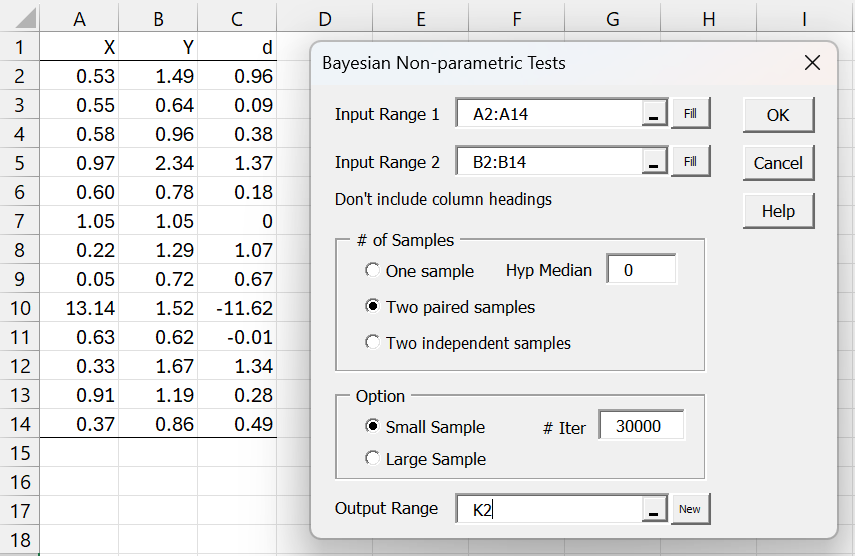Click empty cell A16
This screenshot has height=556, width=855.
click(79, 482)
